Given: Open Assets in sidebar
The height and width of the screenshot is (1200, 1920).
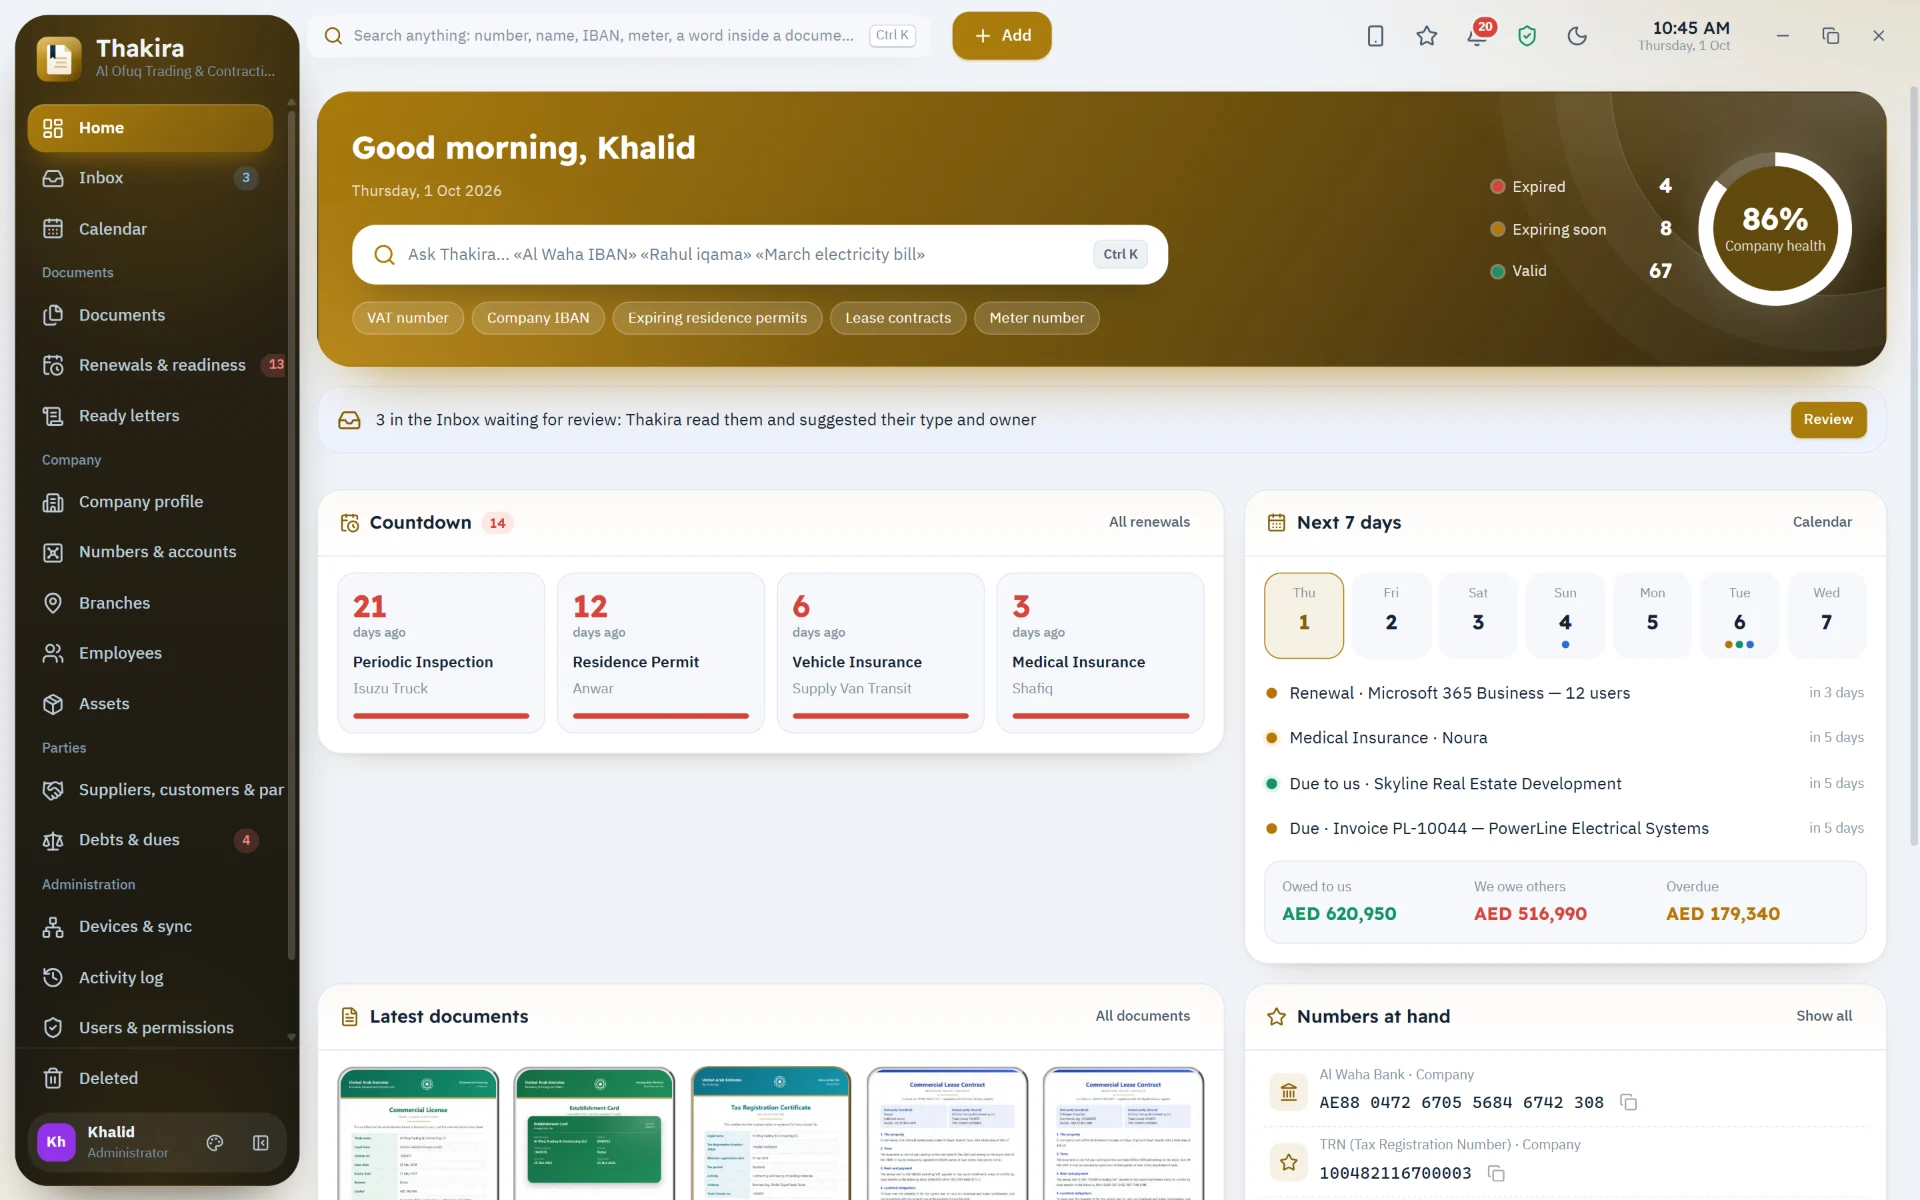Looking at the screenshot, I should 150,704.
